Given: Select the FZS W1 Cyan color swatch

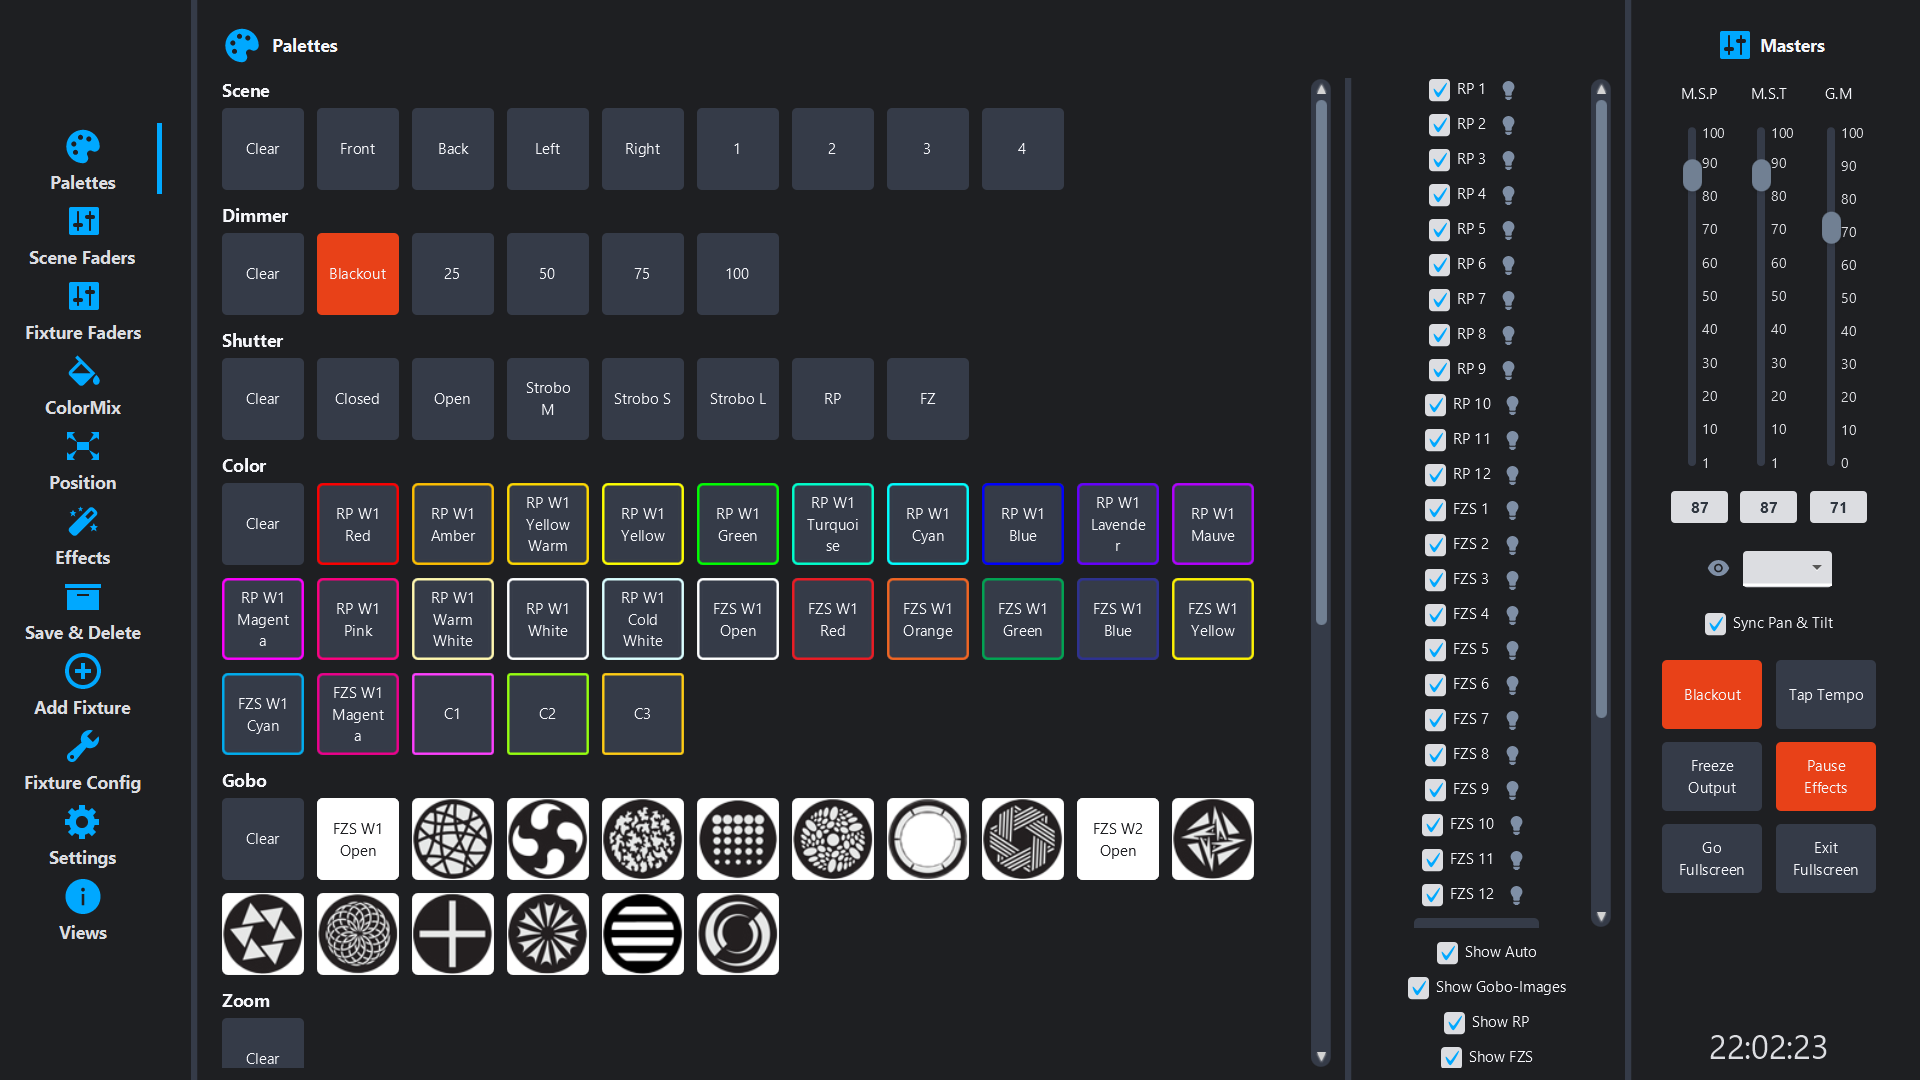Looking at the screenshot, I should point(262,713).
